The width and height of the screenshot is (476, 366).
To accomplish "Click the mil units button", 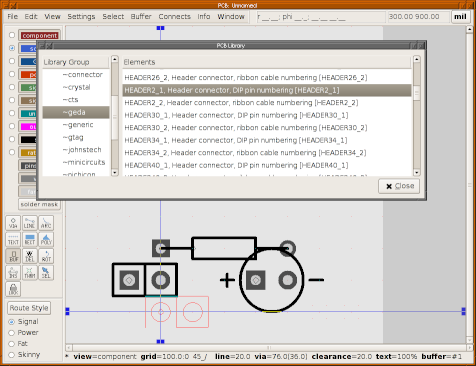I will coord(460,17).
